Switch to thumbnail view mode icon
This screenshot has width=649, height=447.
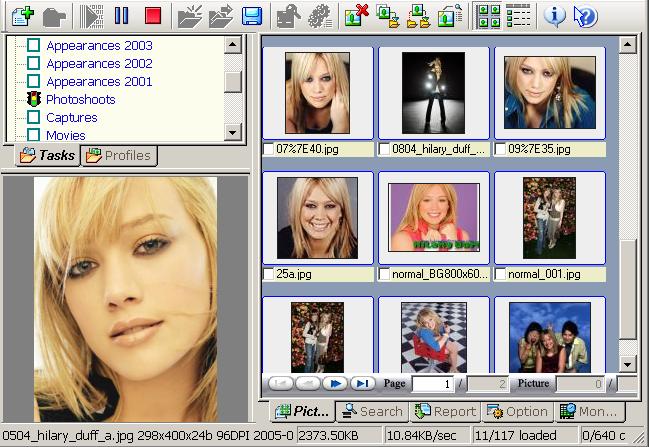pos(489,15)
